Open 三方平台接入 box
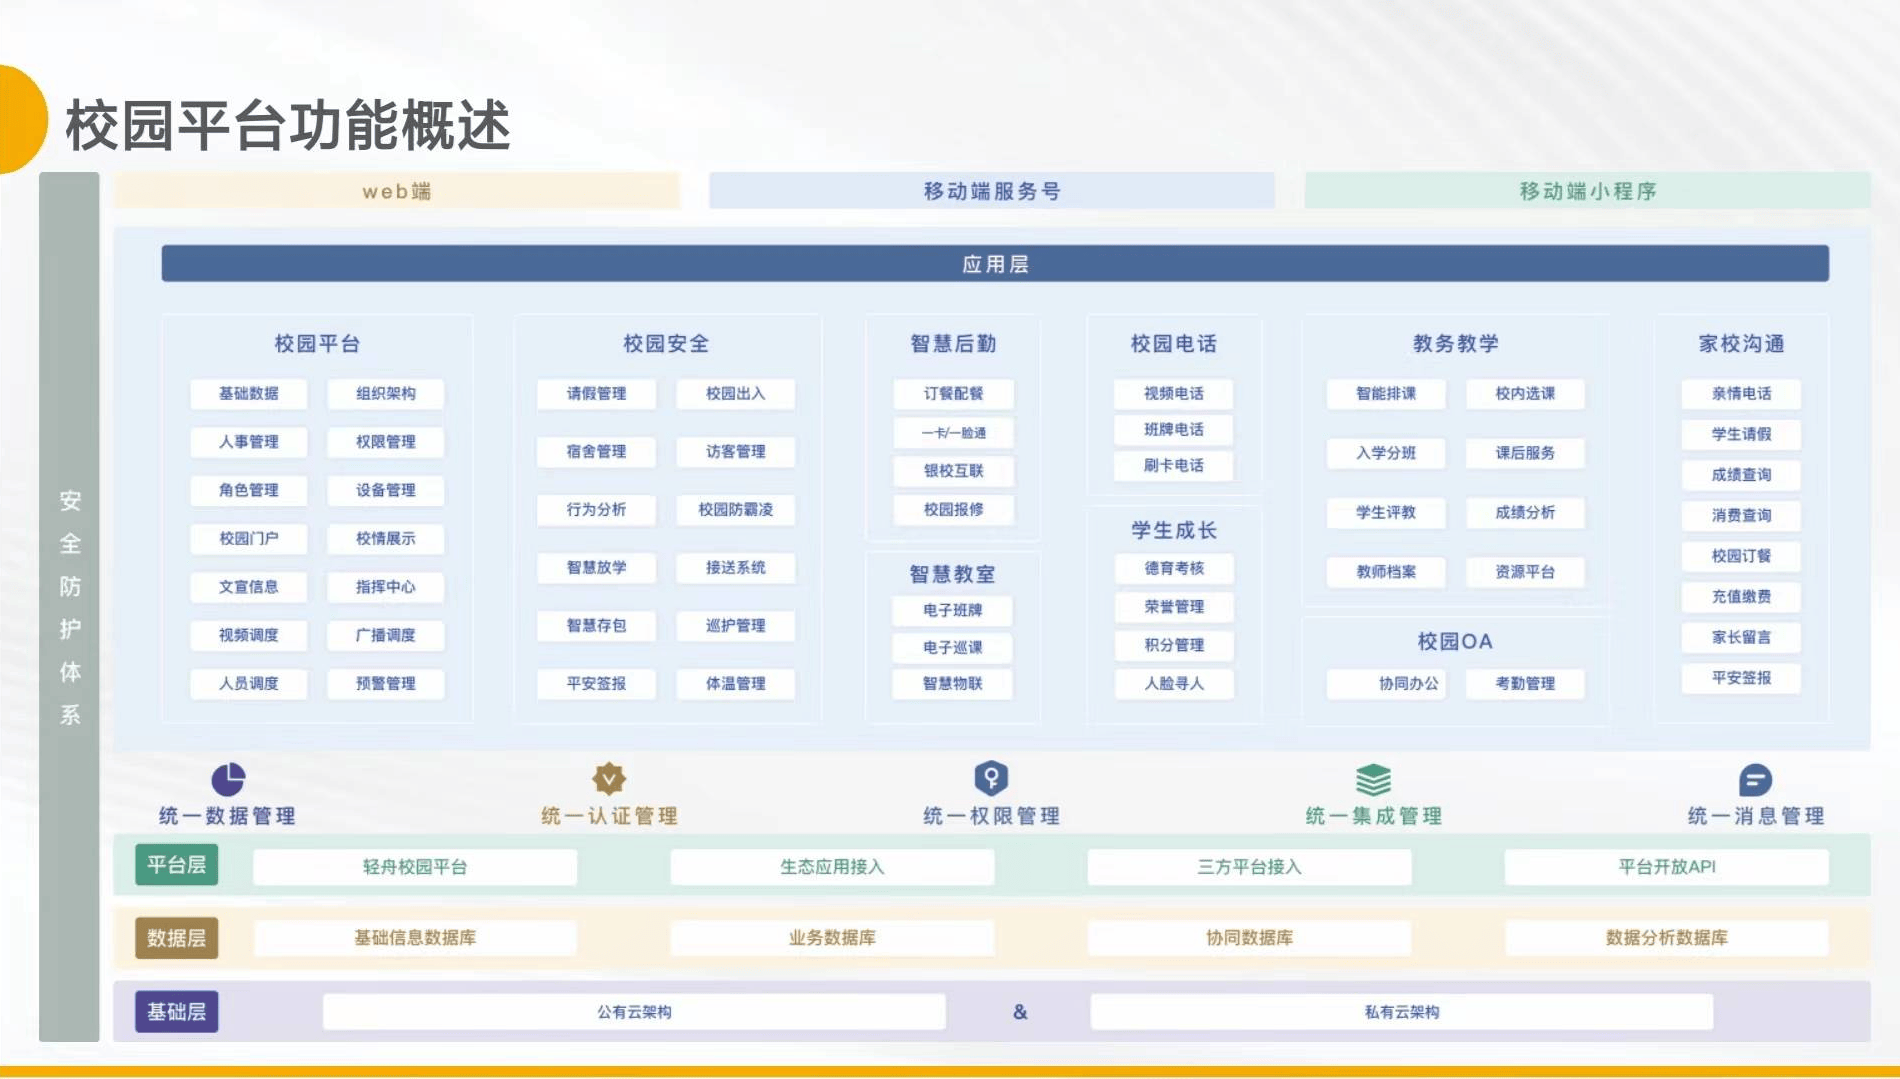Image resolution: width=1900 pixels, height=1079 pixels. pyautogui.click(x=1249, y=867)
